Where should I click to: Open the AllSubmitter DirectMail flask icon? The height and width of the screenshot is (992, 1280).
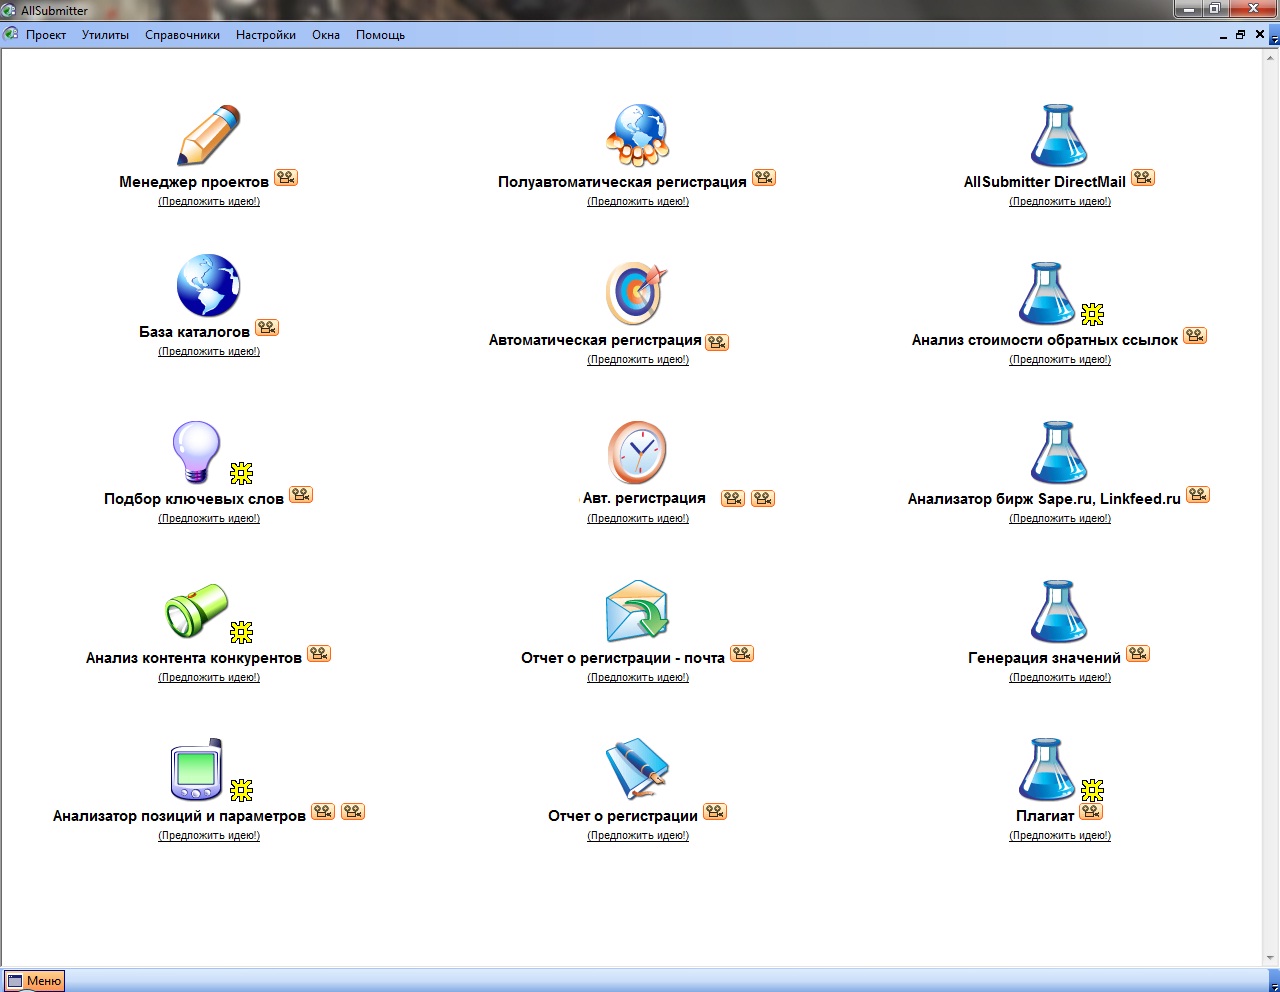(x=1059, y=135)
